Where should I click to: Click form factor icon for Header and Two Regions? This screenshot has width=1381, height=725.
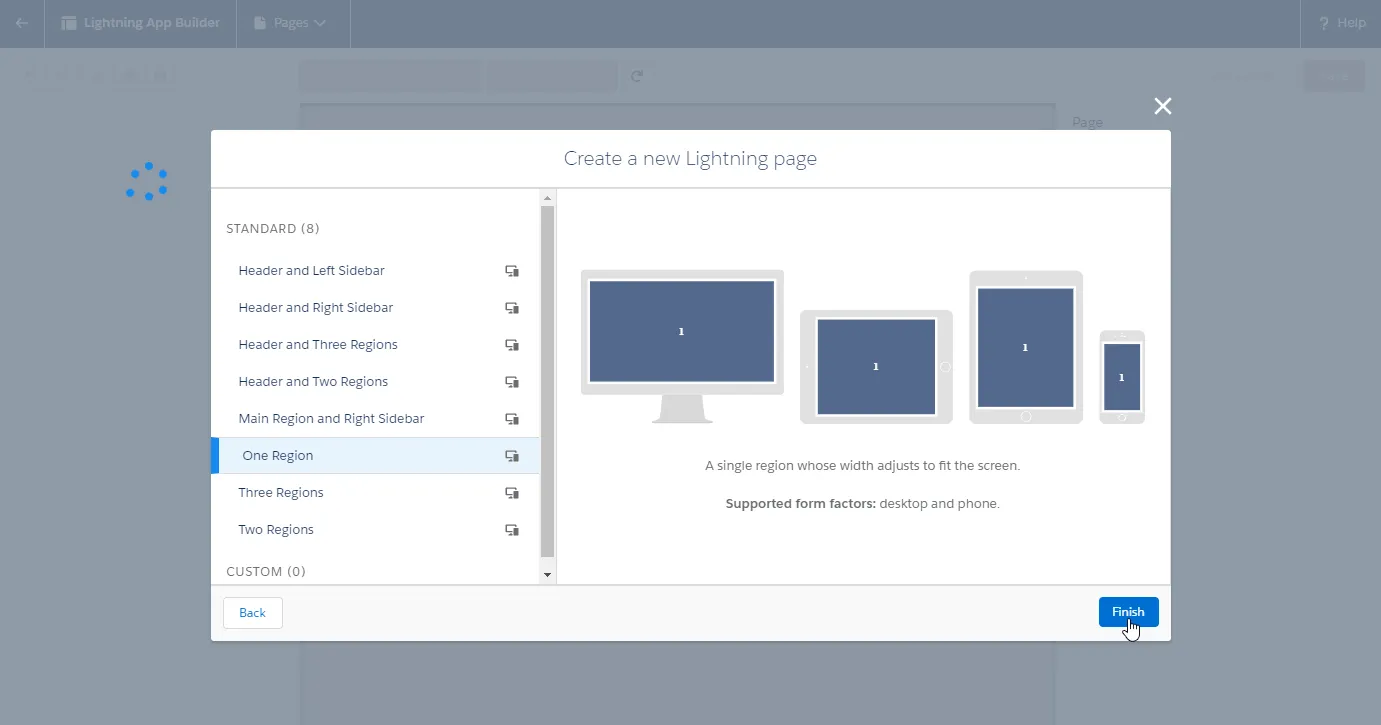point(512,382)
